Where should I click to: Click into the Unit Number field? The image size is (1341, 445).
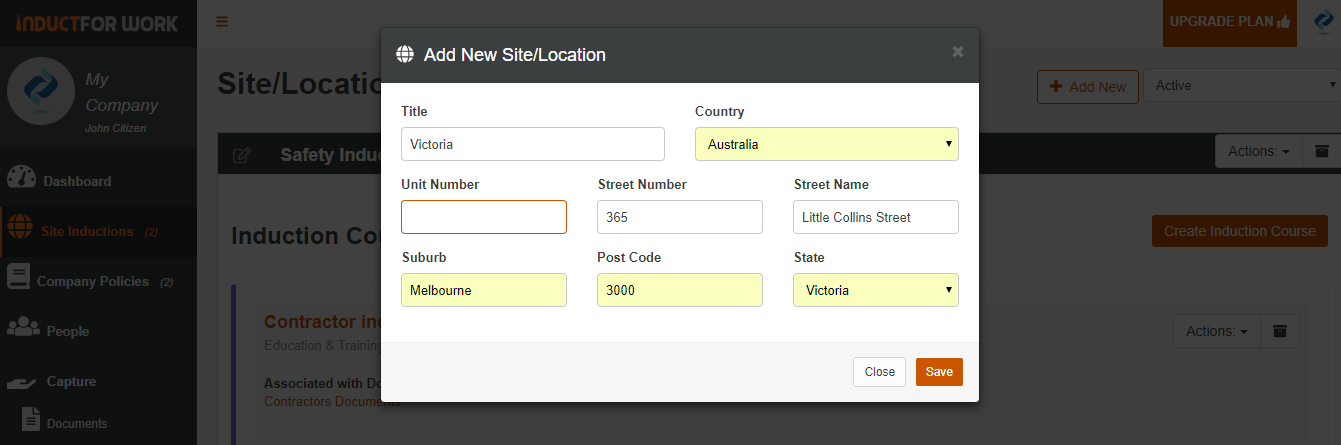[x=484, y=217]
